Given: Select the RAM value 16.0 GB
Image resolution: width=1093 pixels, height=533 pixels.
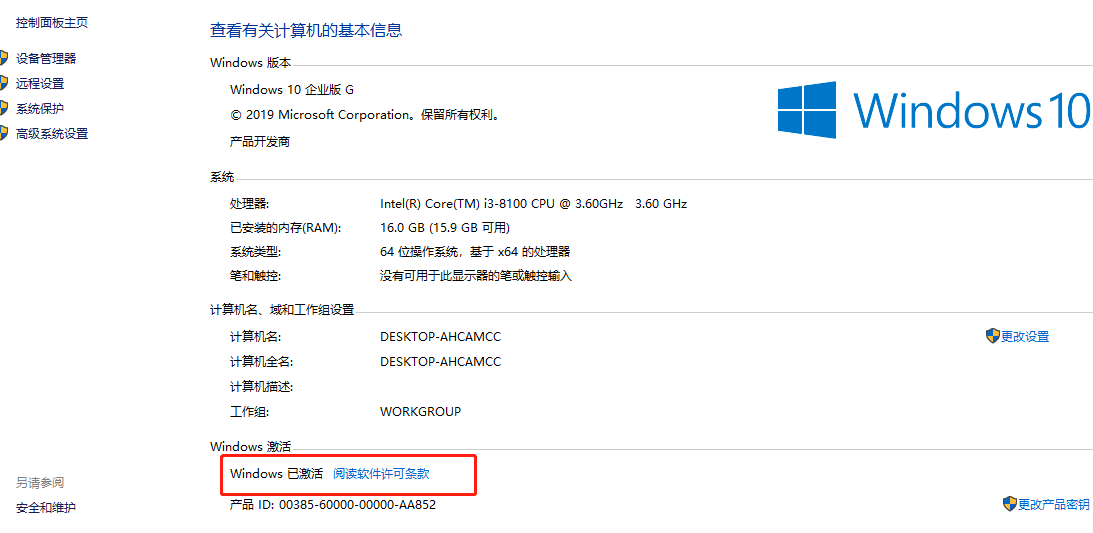Looking at the screenshot, I should click(445, 228).
